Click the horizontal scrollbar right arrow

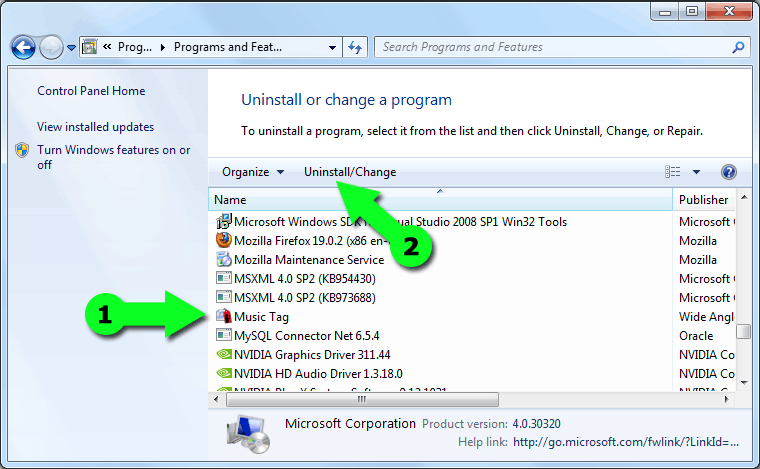tap(726, 400)
